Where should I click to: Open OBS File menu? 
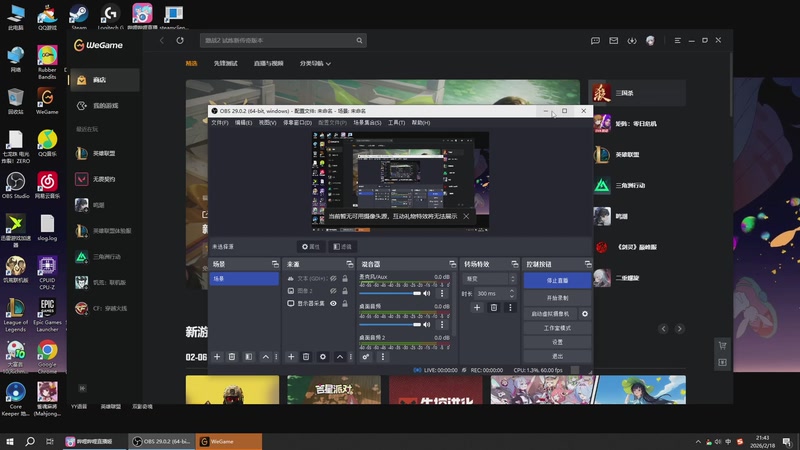click(220, 122)
